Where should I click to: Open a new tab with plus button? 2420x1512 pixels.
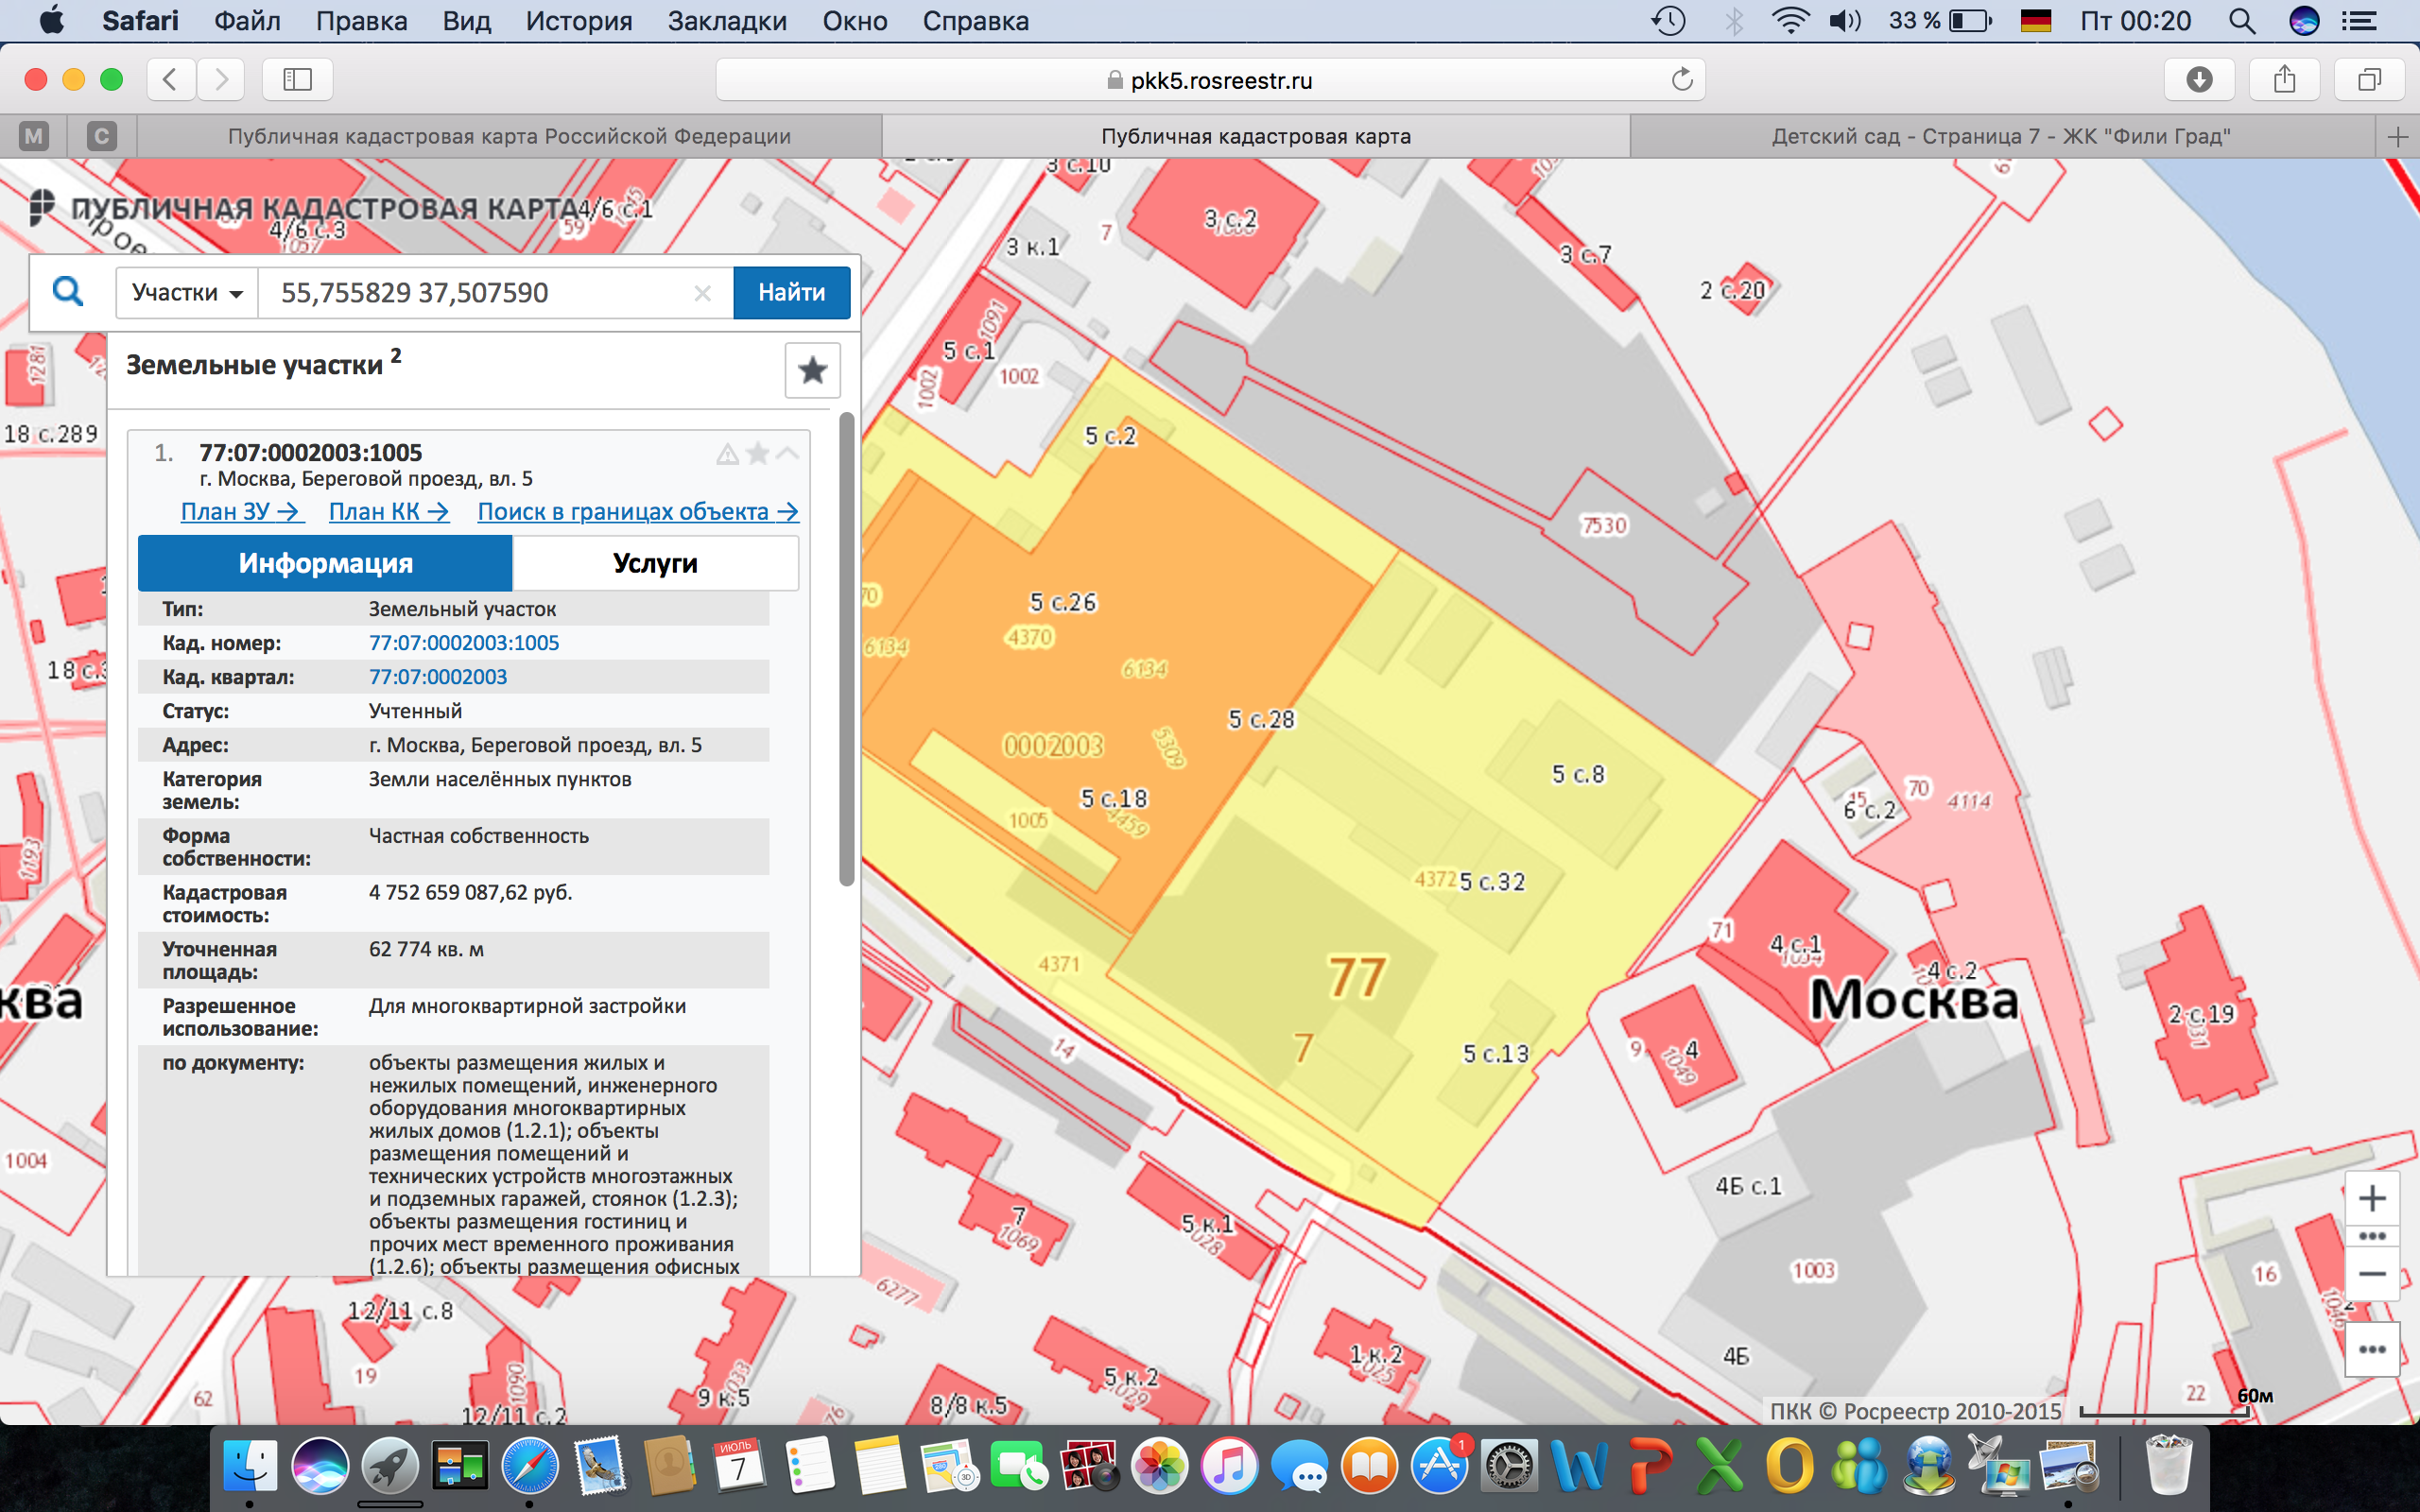tap(2397, 137)
